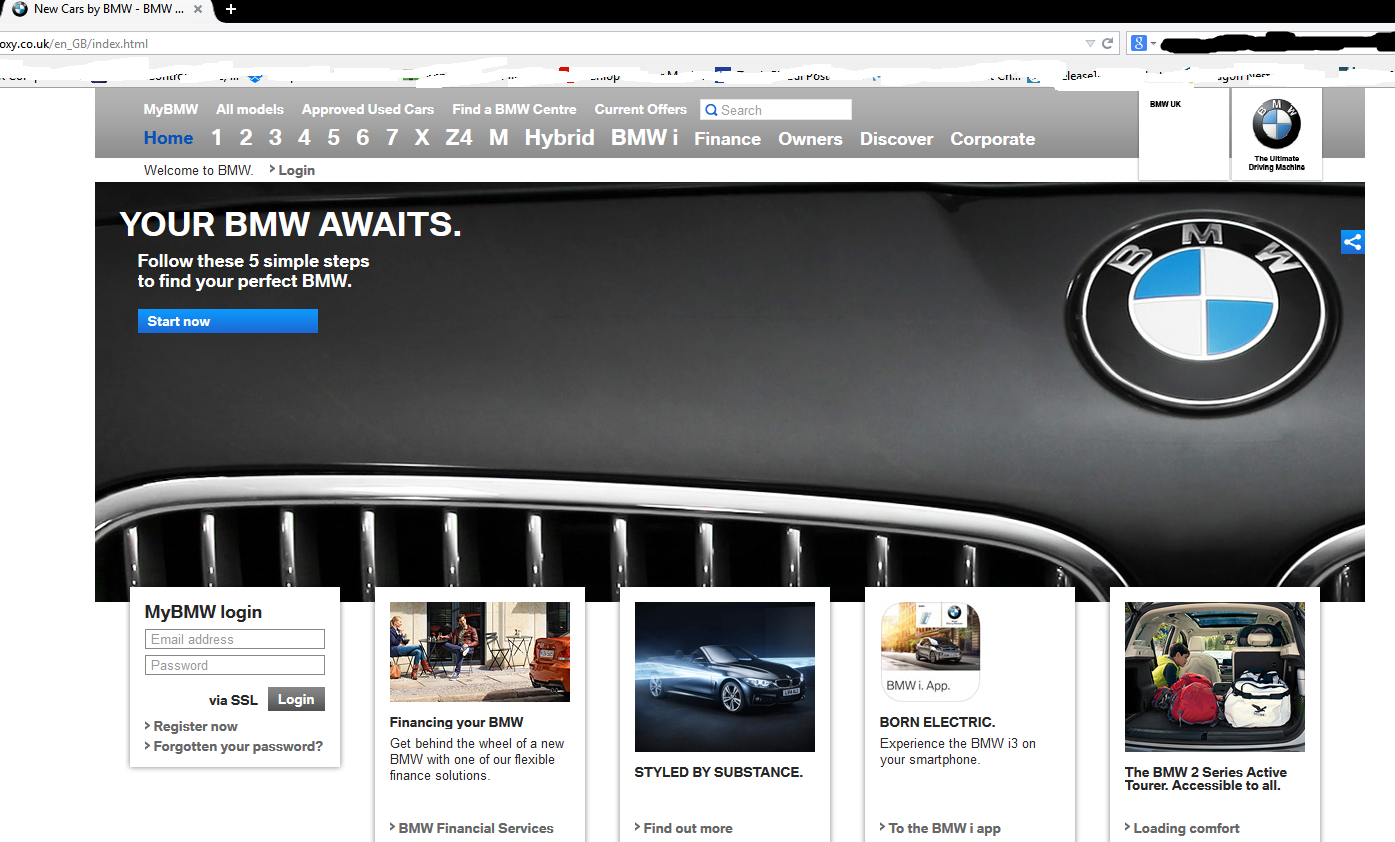The width and height of the screenshot is (1395, 842).
Task: Open the MyBMW top navigation link
Action: (171, 109)
